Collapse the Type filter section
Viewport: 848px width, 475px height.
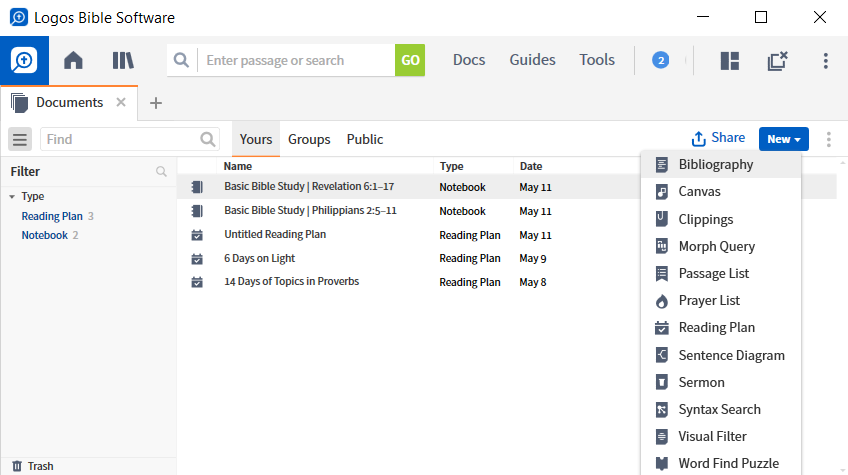[12, 196]
